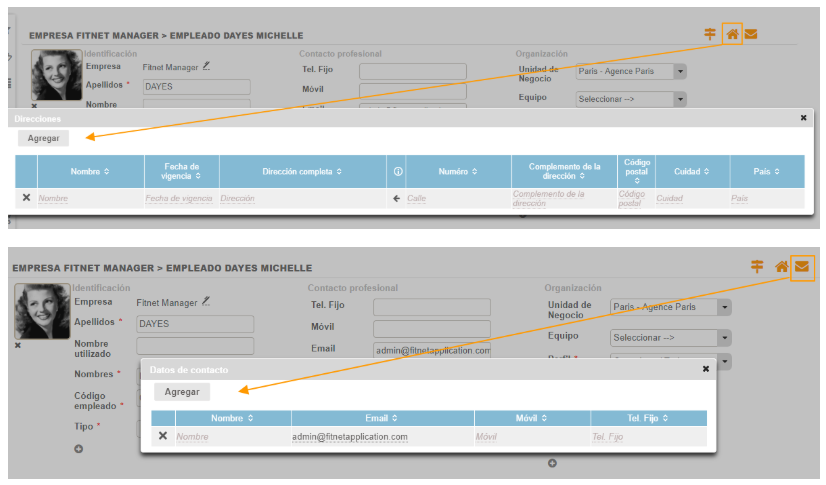Screen dimensions: 826x485
Task: Click the plus circle icon below Tipo
Action: pyautogui.click(x=78, y=449)
